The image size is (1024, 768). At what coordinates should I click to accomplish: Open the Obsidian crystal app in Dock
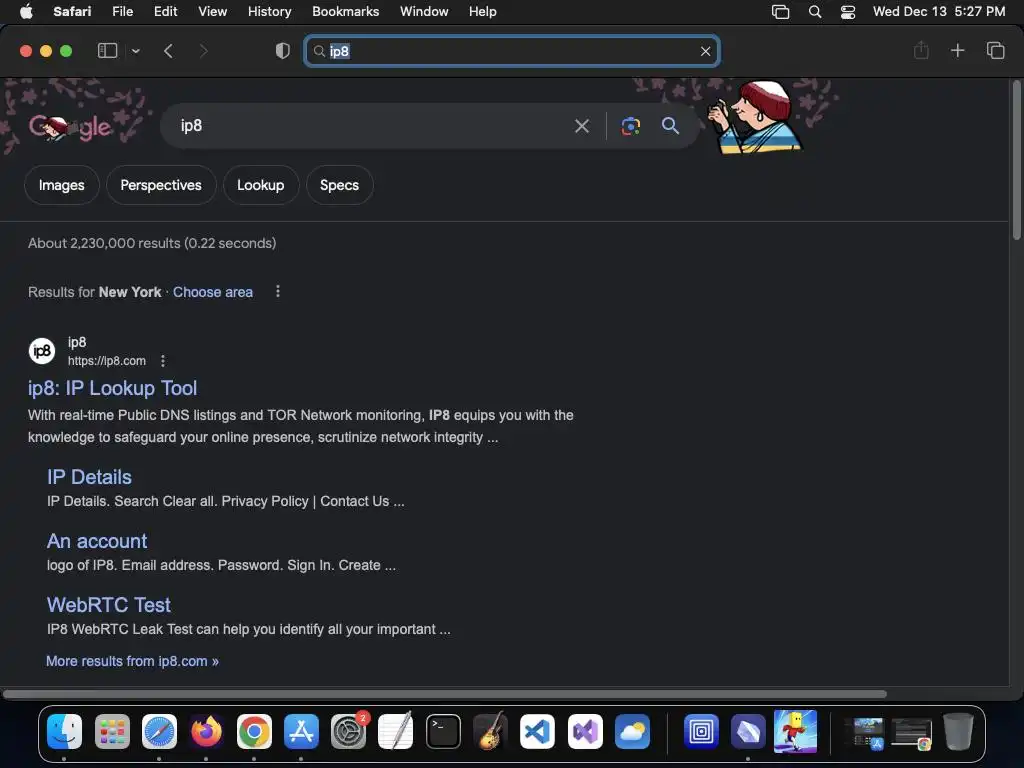[x=748, y=731]
